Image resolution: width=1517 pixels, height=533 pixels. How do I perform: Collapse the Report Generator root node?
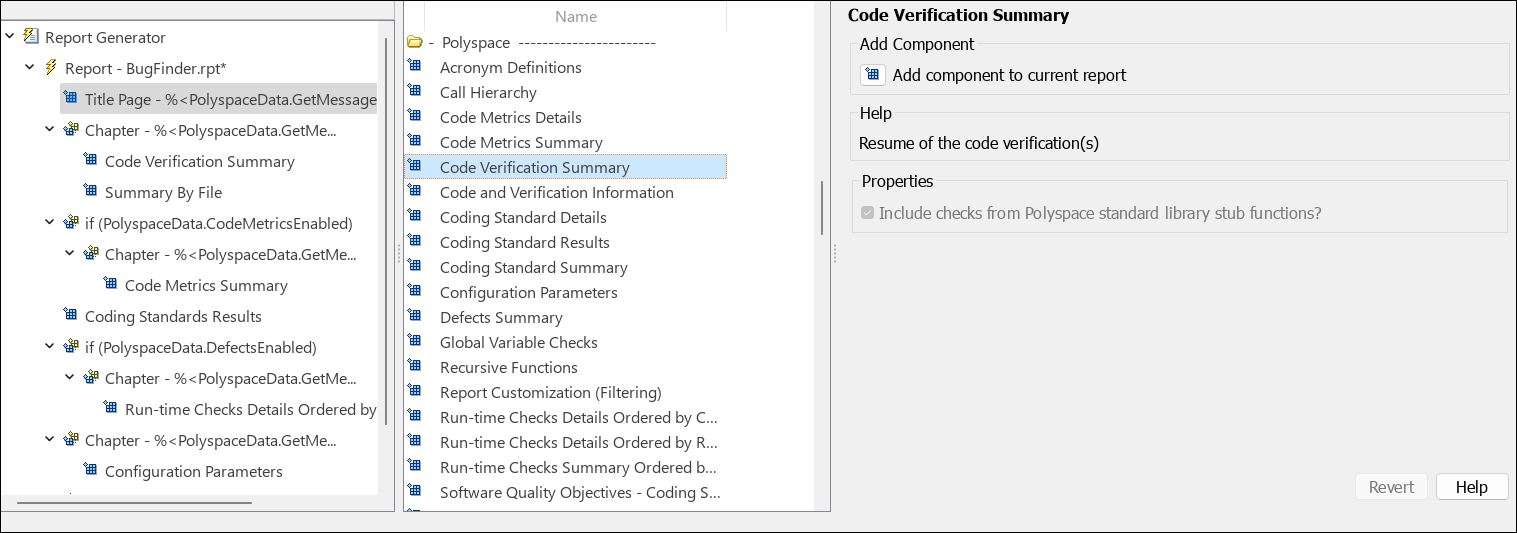[10, 37]
